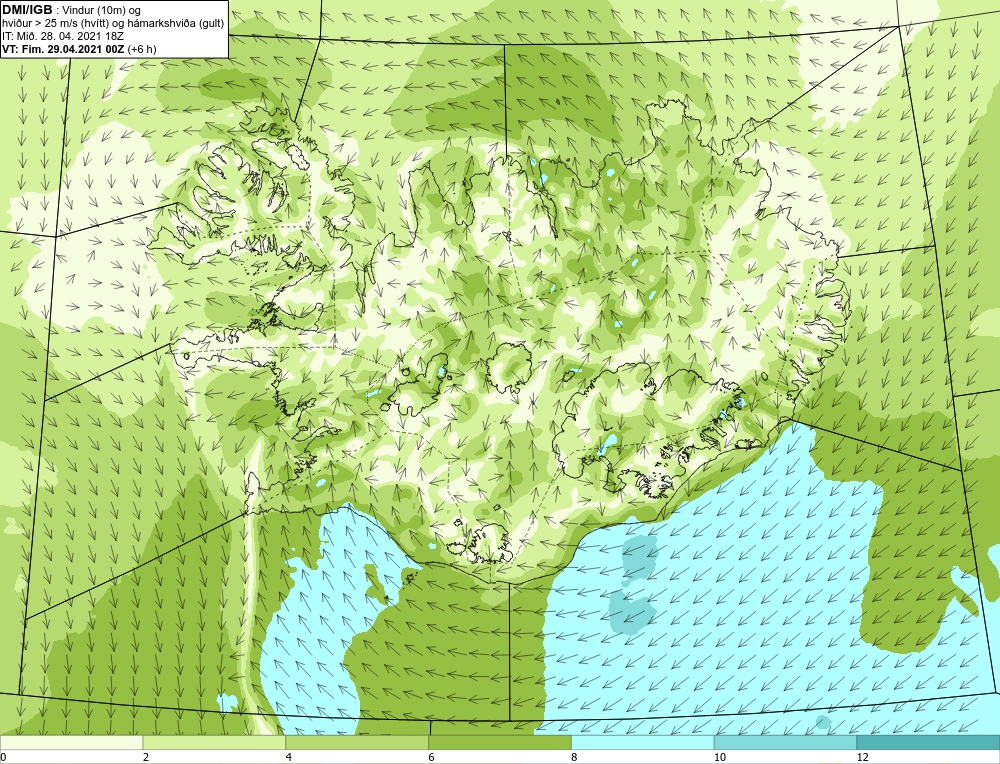Click the '10' label on the wind scale
The image size is (1000, 764).
[720, 757]
